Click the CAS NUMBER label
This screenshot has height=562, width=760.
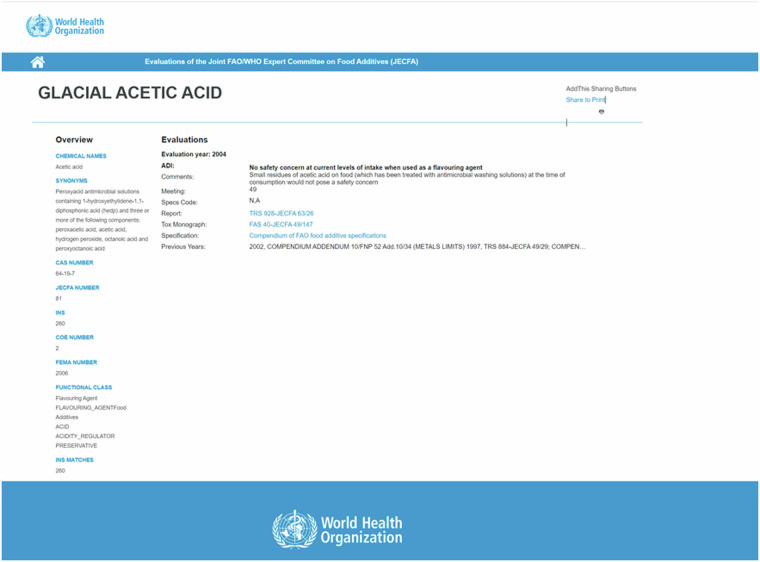[x=74, y=263]
